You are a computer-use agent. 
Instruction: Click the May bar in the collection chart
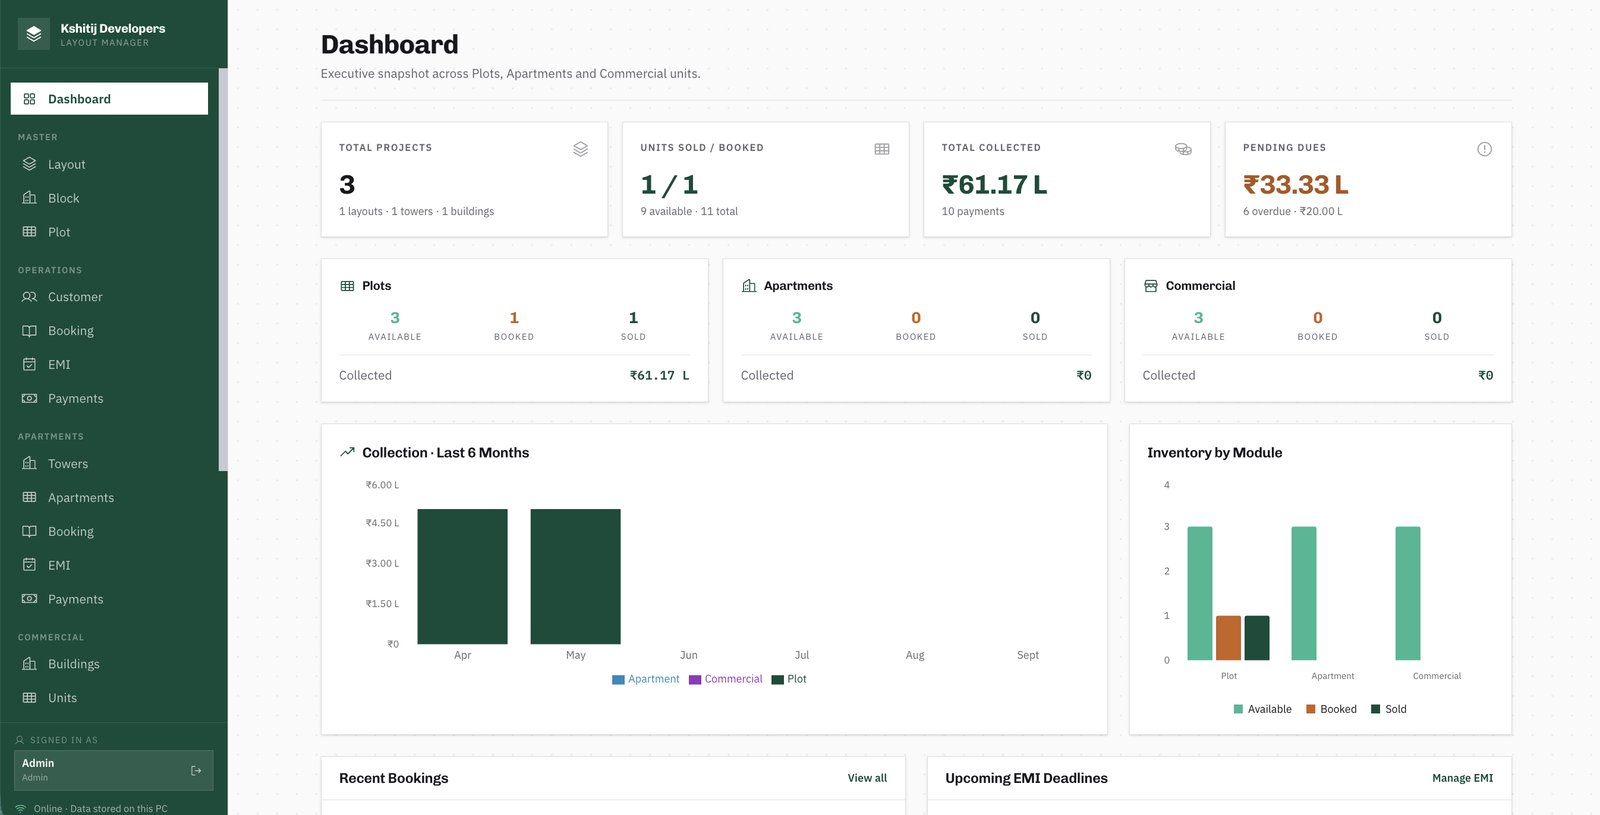pyautogui.click(x=575, y=577)
